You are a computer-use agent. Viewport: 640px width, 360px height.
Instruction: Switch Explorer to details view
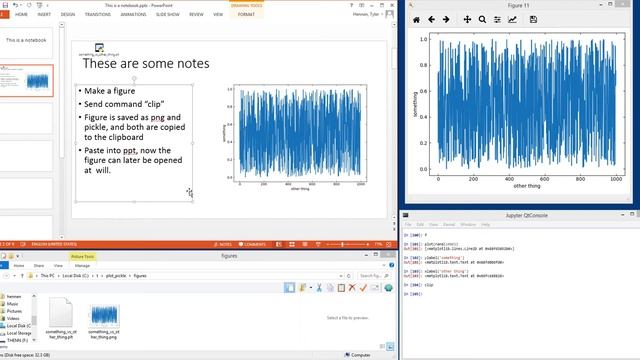tap(382, 347)
